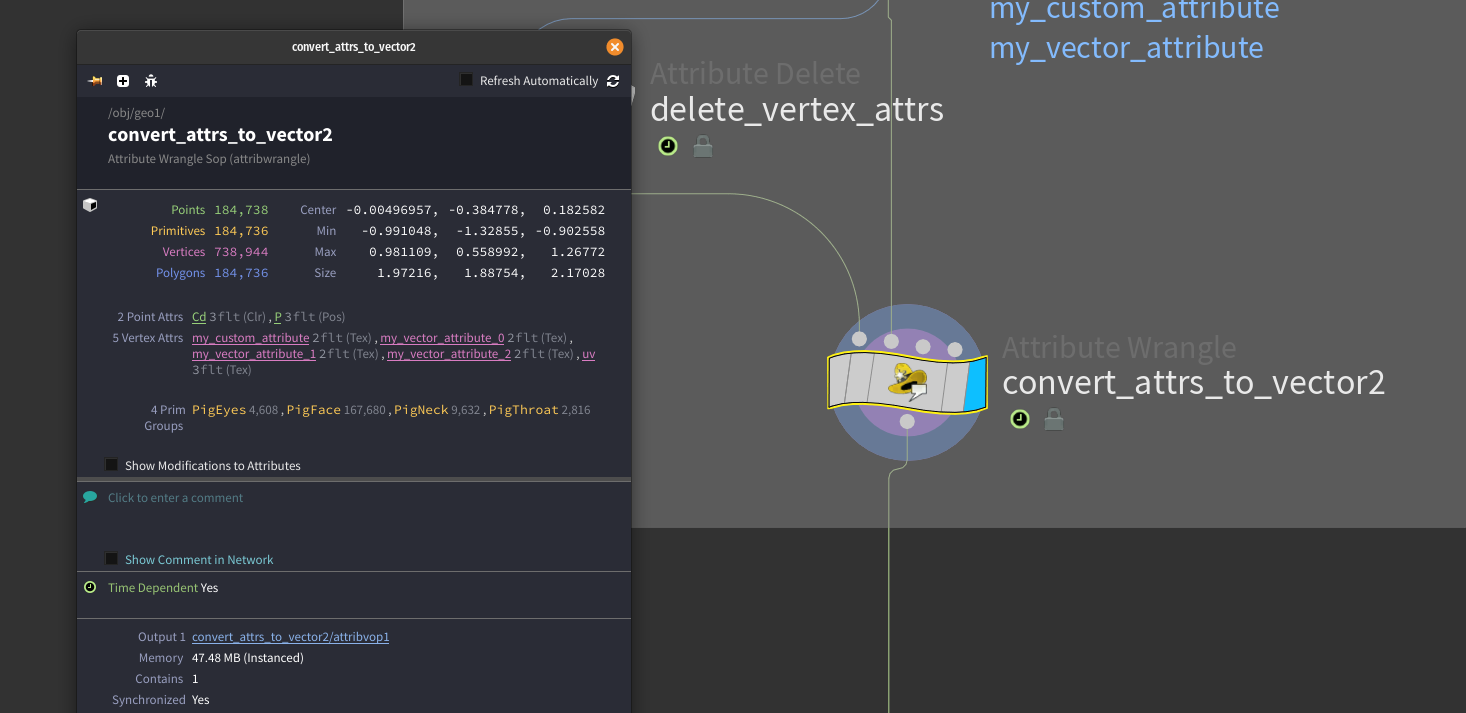Screen dimensions: 1466x713
Task: Click the clock badge on the delete_vertex_attrs node
Action: pyautogui.click(x=667, y=145)
